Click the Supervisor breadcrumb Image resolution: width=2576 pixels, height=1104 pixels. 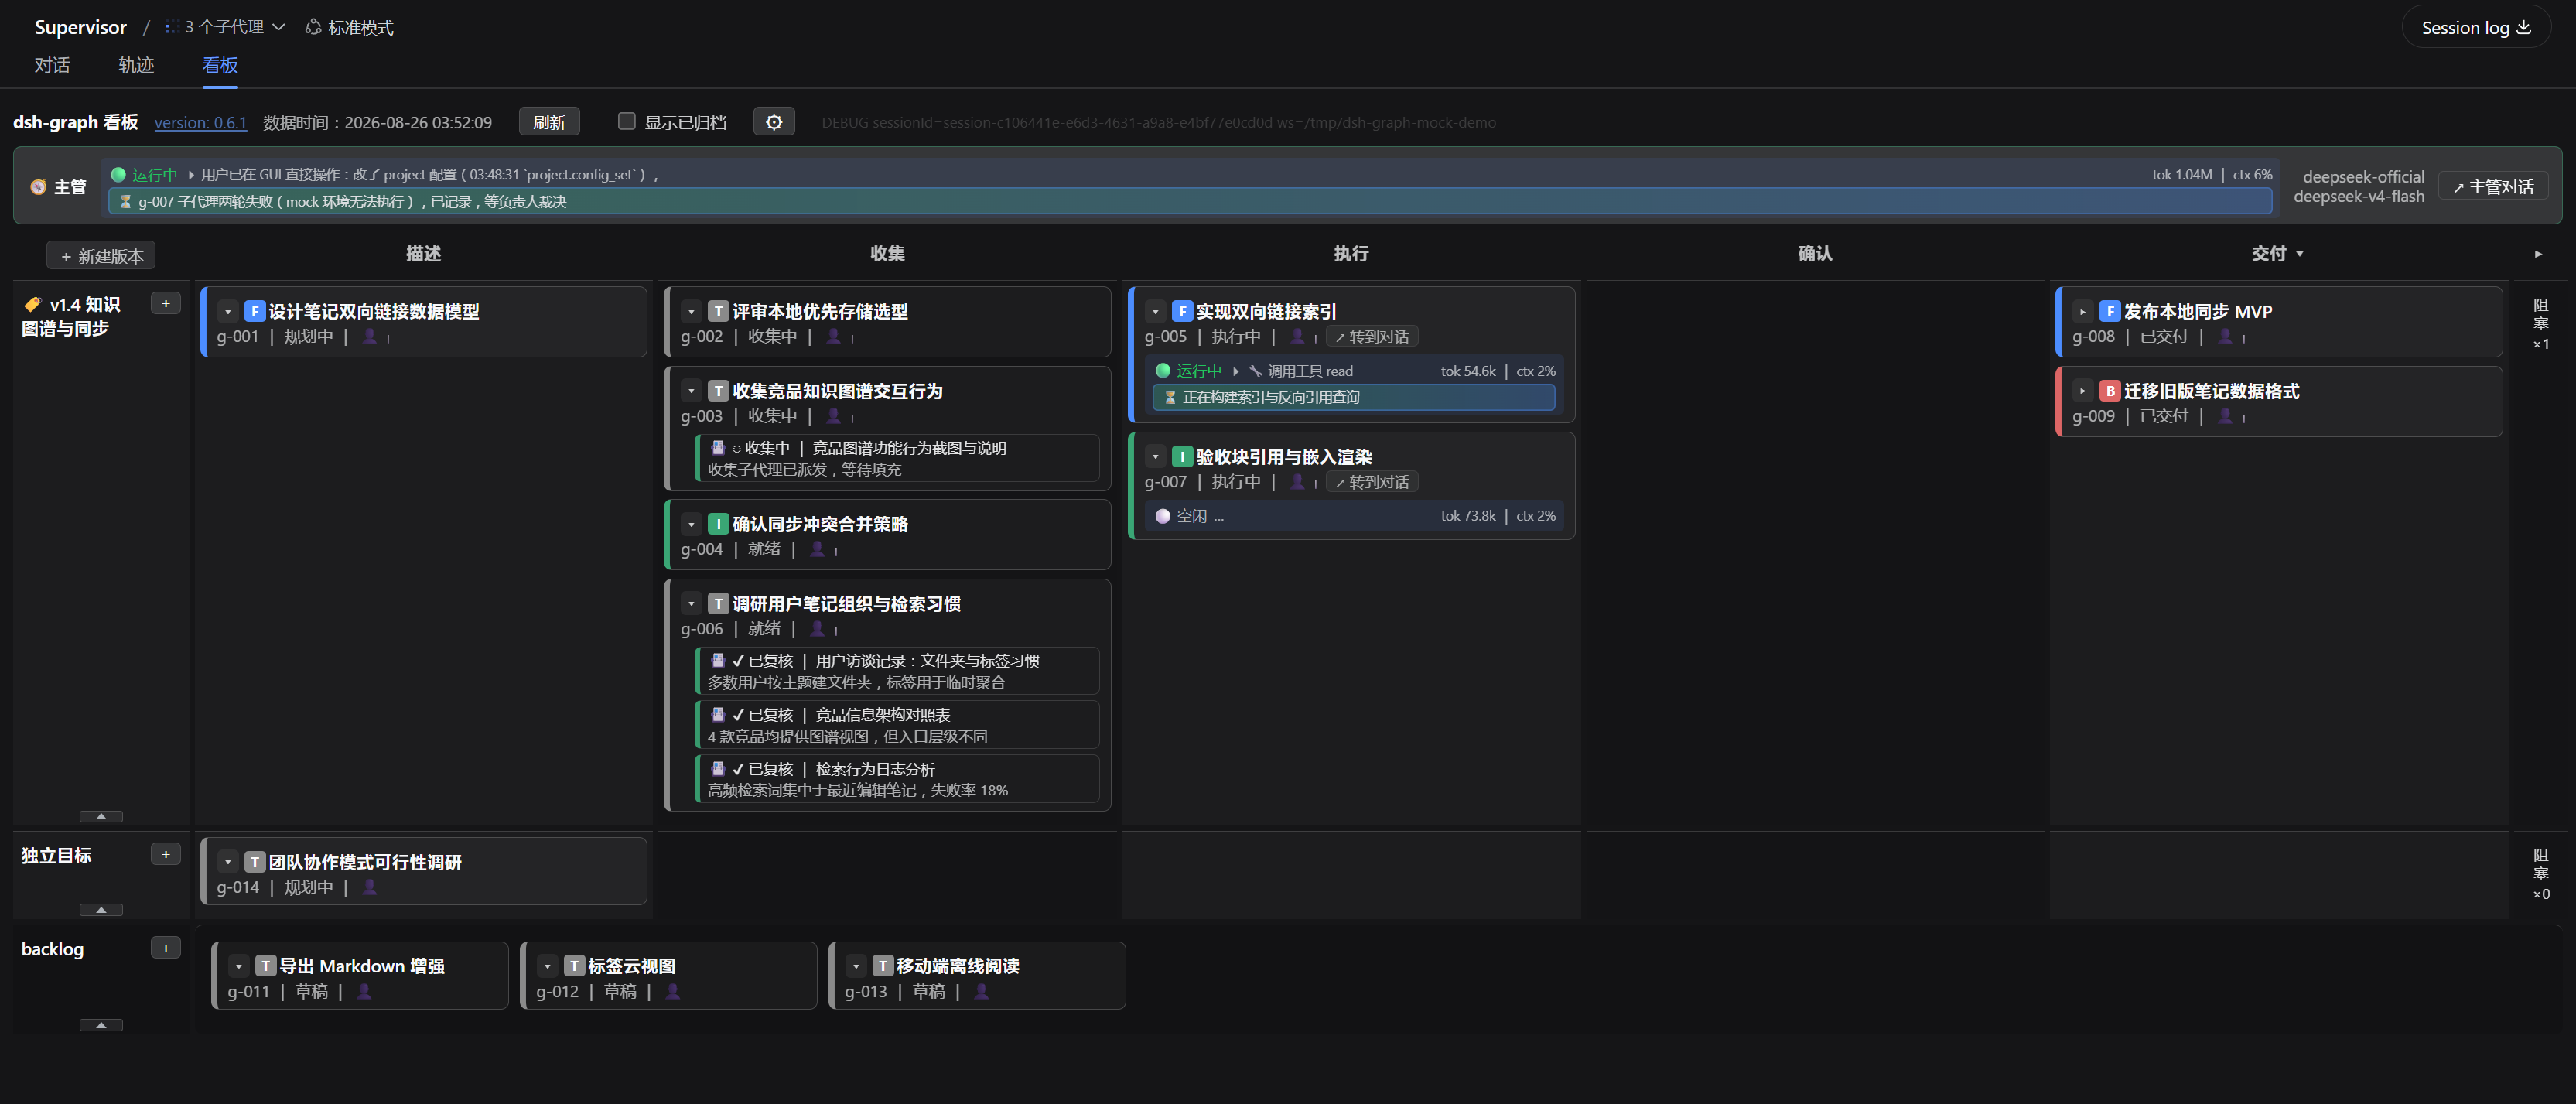click(80, 27)
